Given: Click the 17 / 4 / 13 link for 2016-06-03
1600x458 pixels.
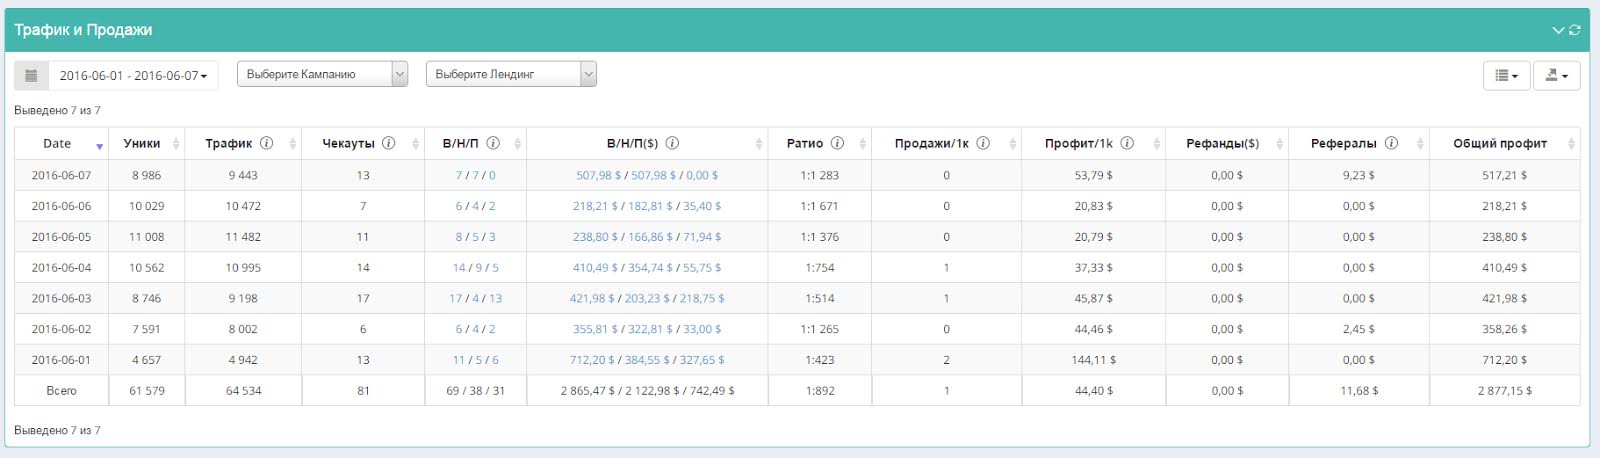Looking at the screenshot, I should pyautogui.click(x=475, y=298).
